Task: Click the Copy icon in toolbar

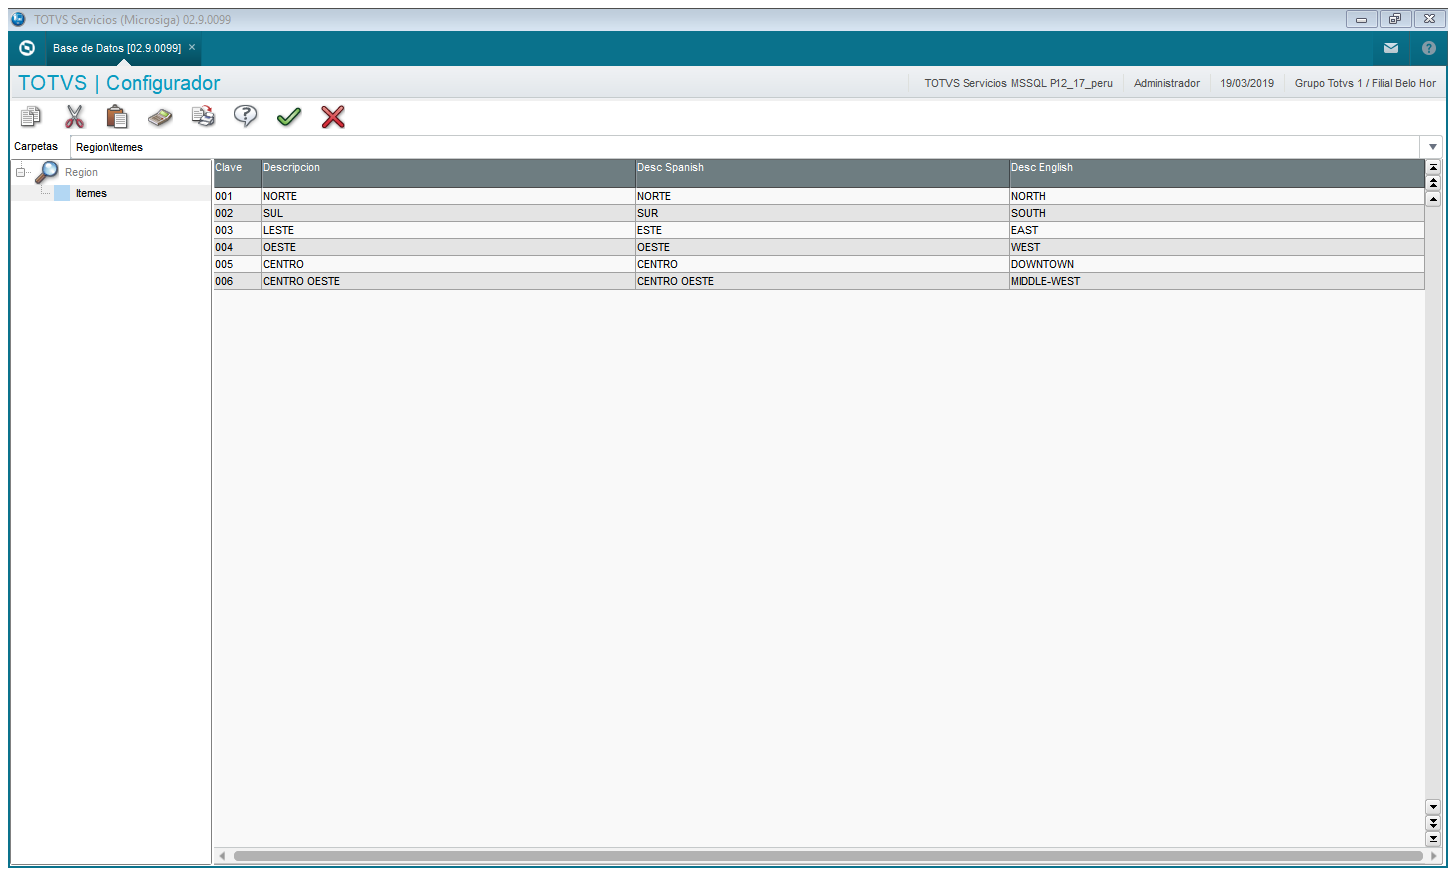Action: pyautogui.click(x=31, y=117)
